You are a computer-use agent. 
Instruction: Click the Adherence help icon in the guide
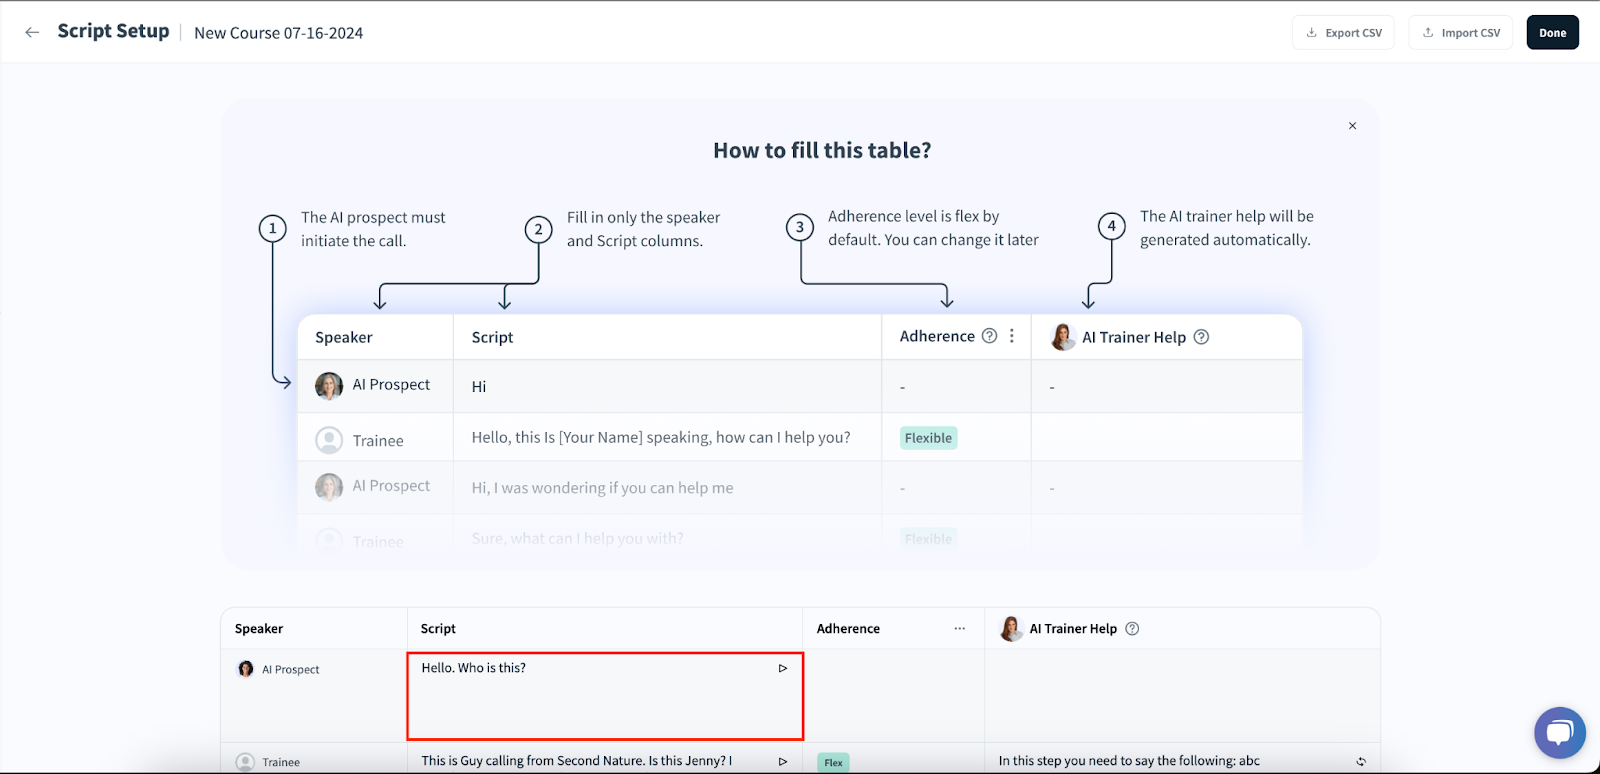point(989,336)
